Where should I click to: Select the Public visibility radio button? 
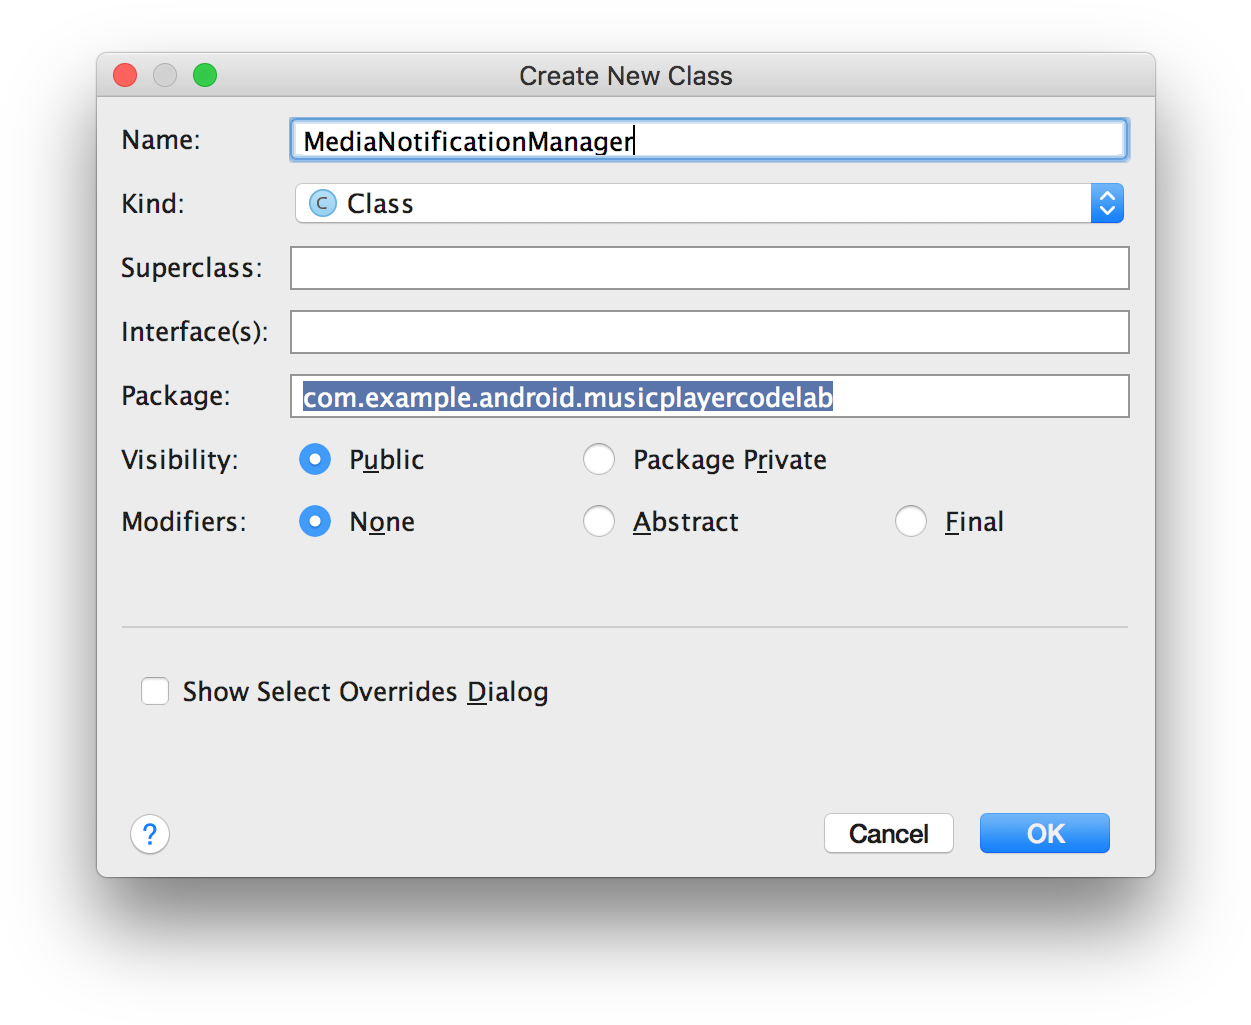point(315,459)
